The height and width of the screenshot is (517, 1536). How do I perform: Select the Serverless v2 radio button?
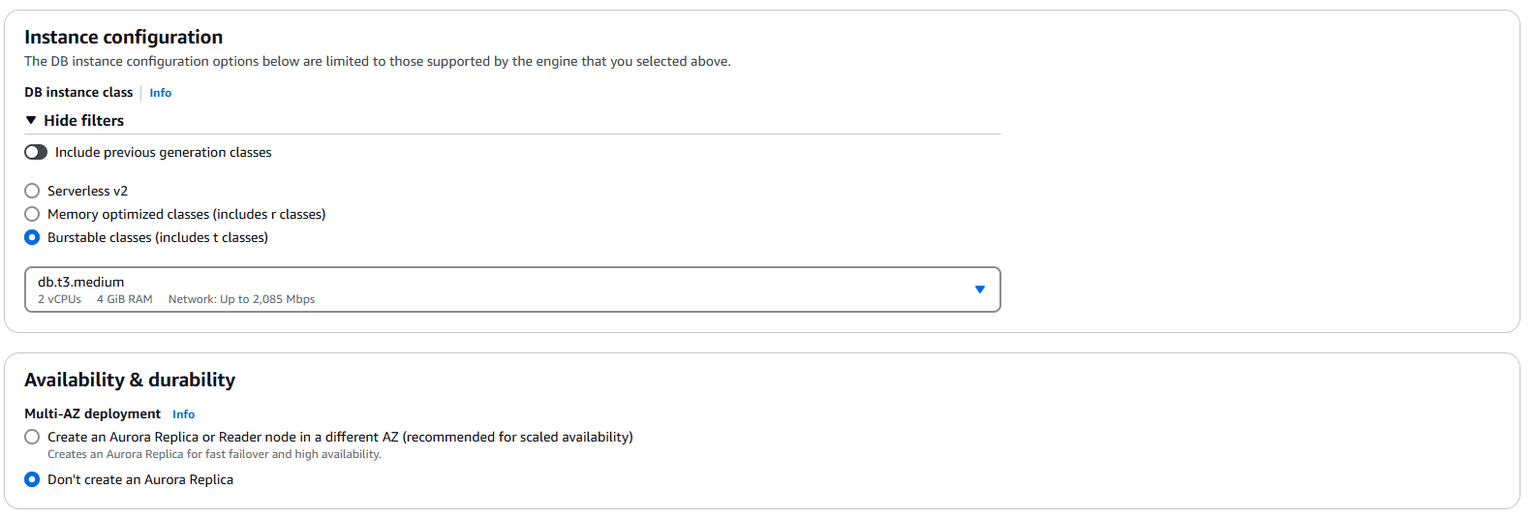pyautogui.click(x=32, y=190)
